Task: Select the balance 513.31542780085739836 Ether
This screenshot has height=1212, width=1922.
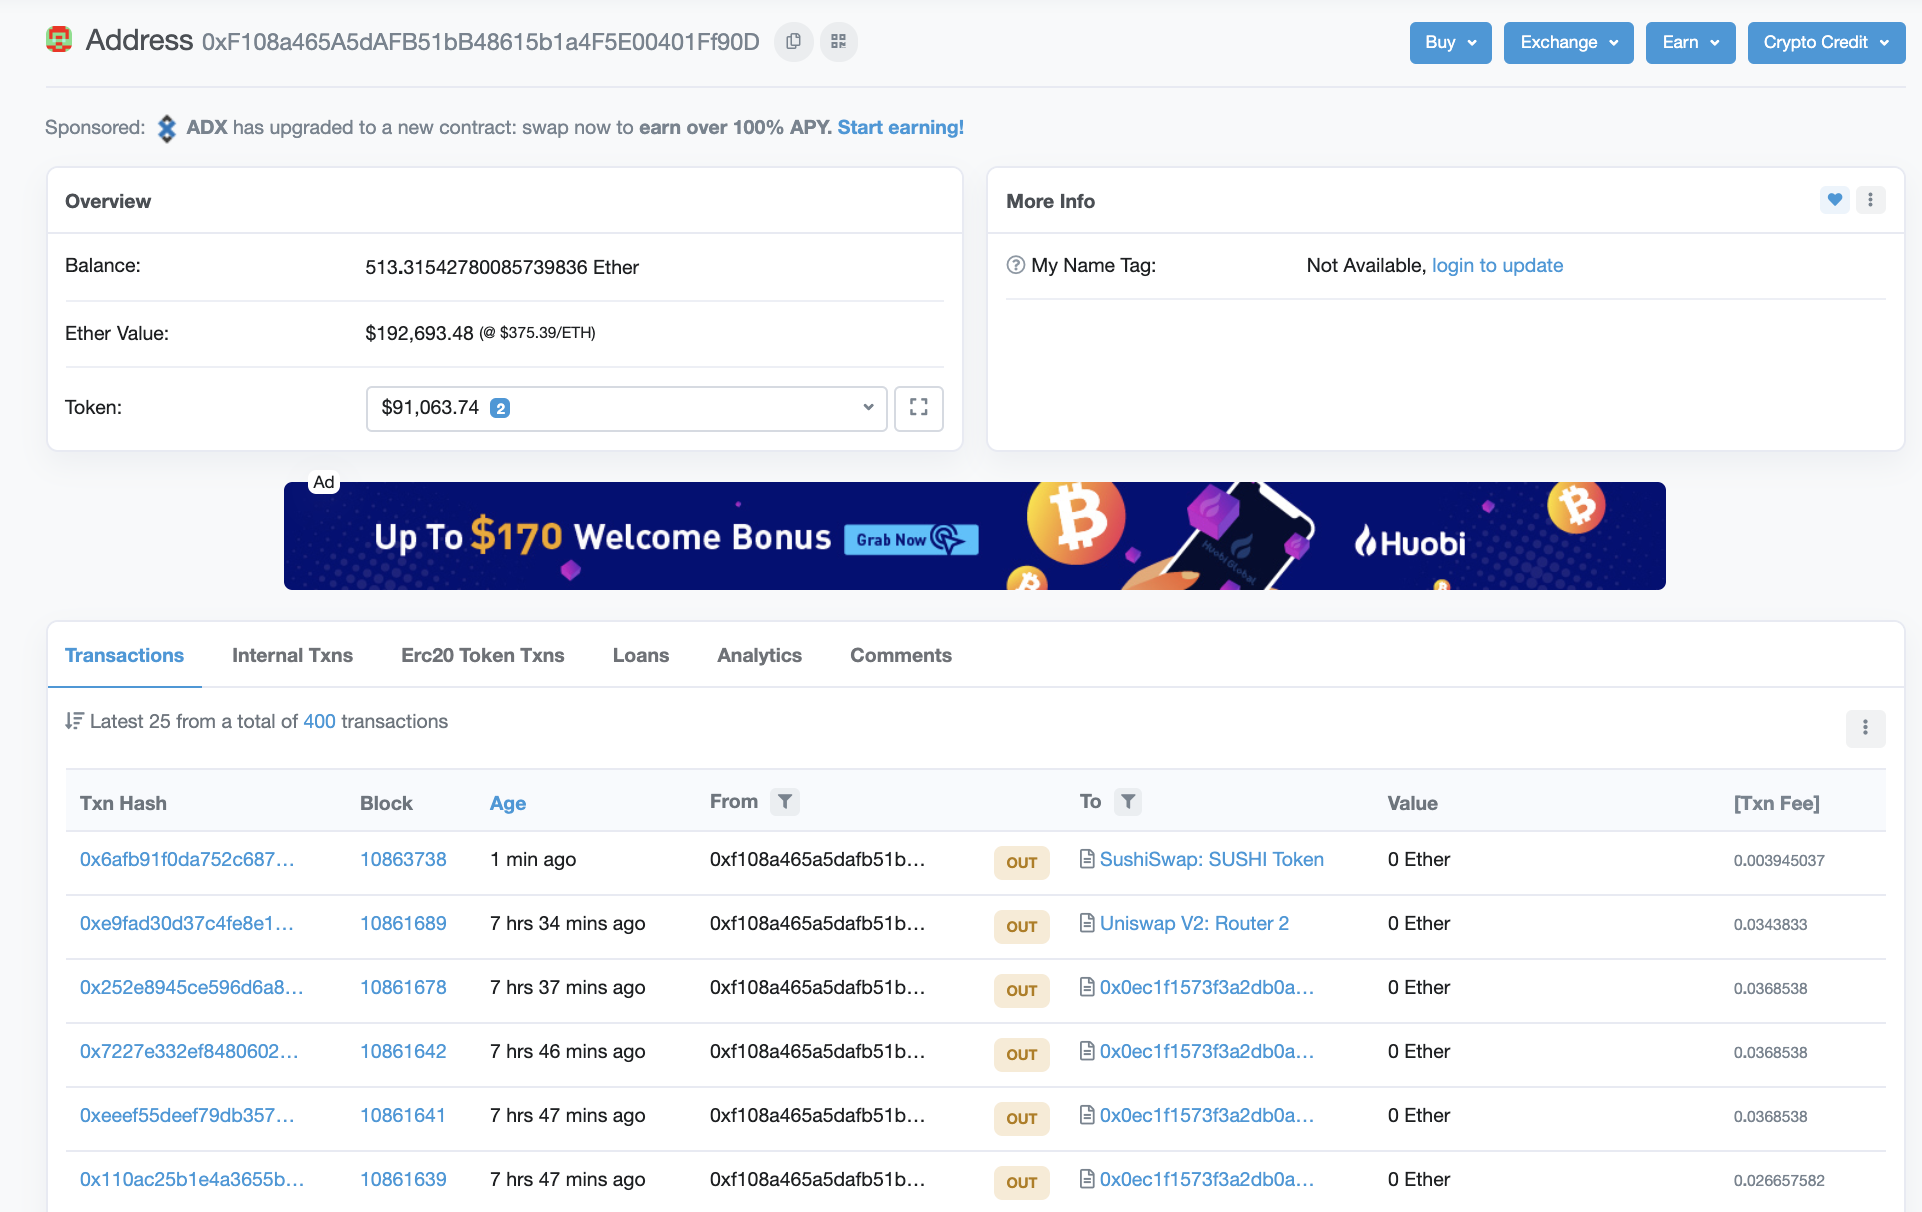Action: [502, 267]
